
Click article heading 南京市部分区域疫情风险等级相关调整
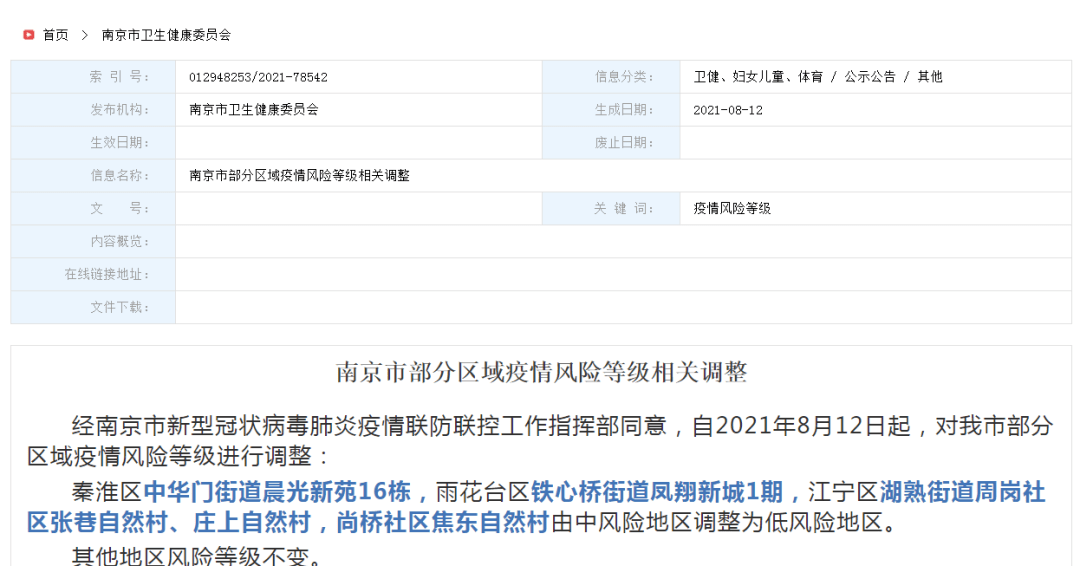coord(541,373)
